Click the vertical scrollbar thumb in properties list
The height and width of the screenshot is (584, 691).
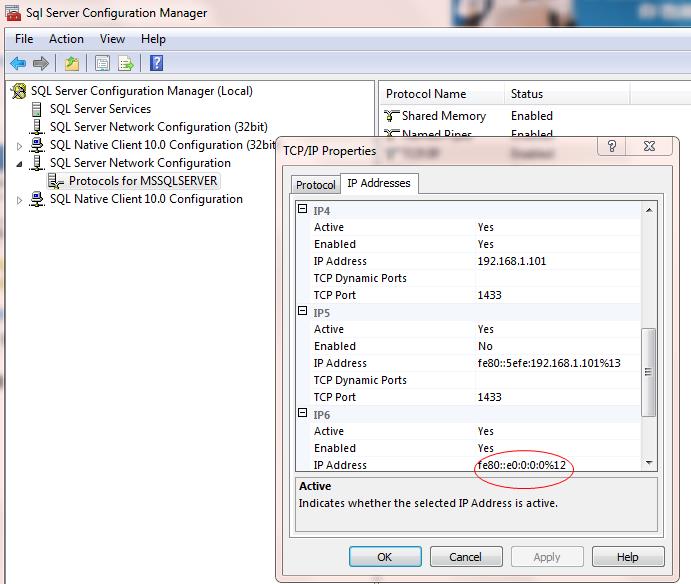pyautogui.click(x=648, y=372)
